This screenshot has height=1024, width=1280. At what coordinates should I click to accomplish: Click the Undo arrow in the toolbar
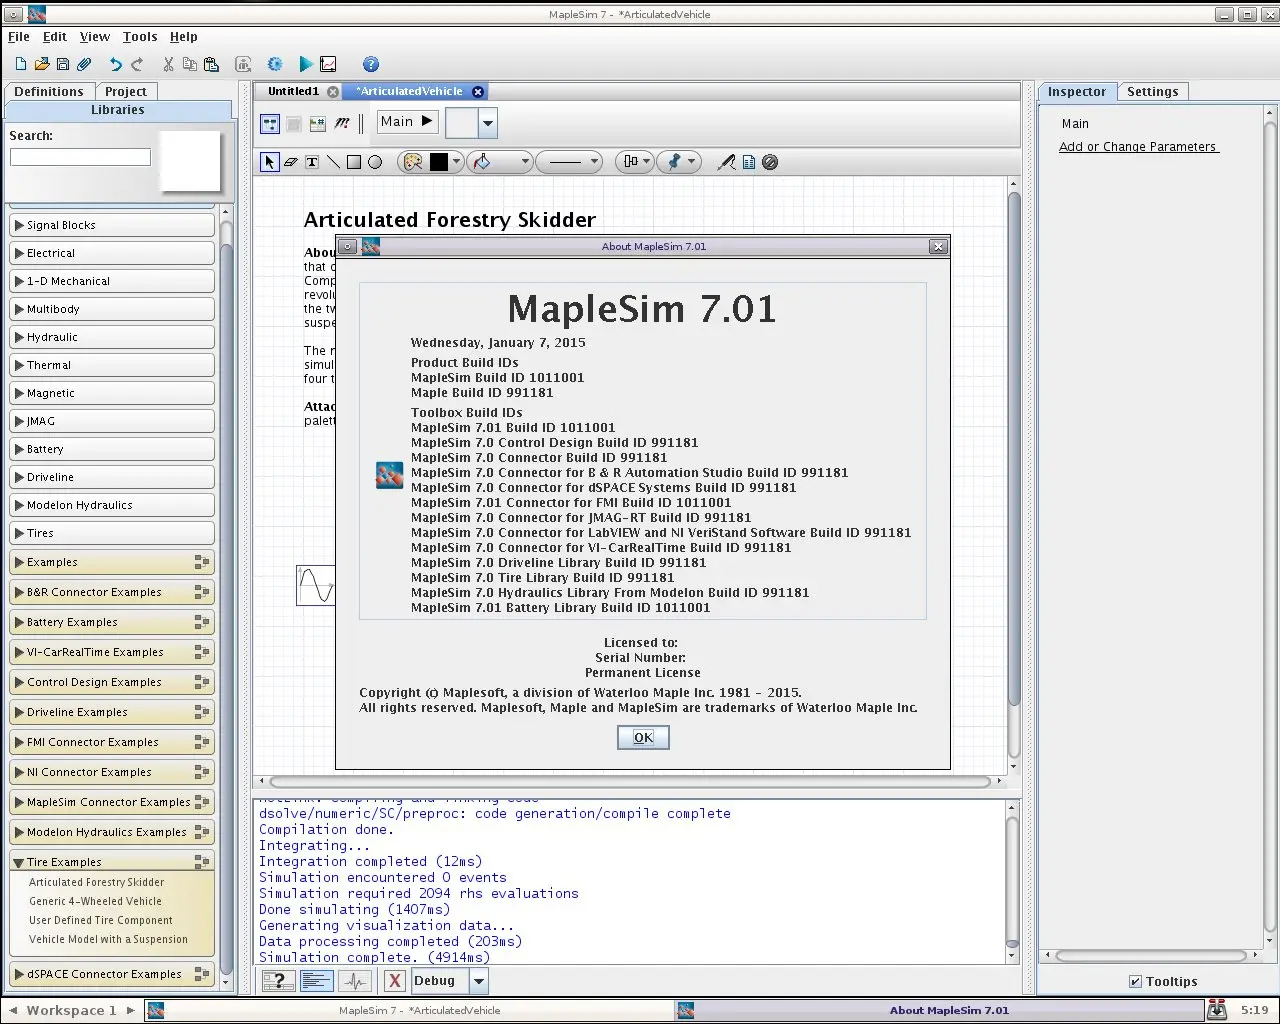click(x=115, y=64)
